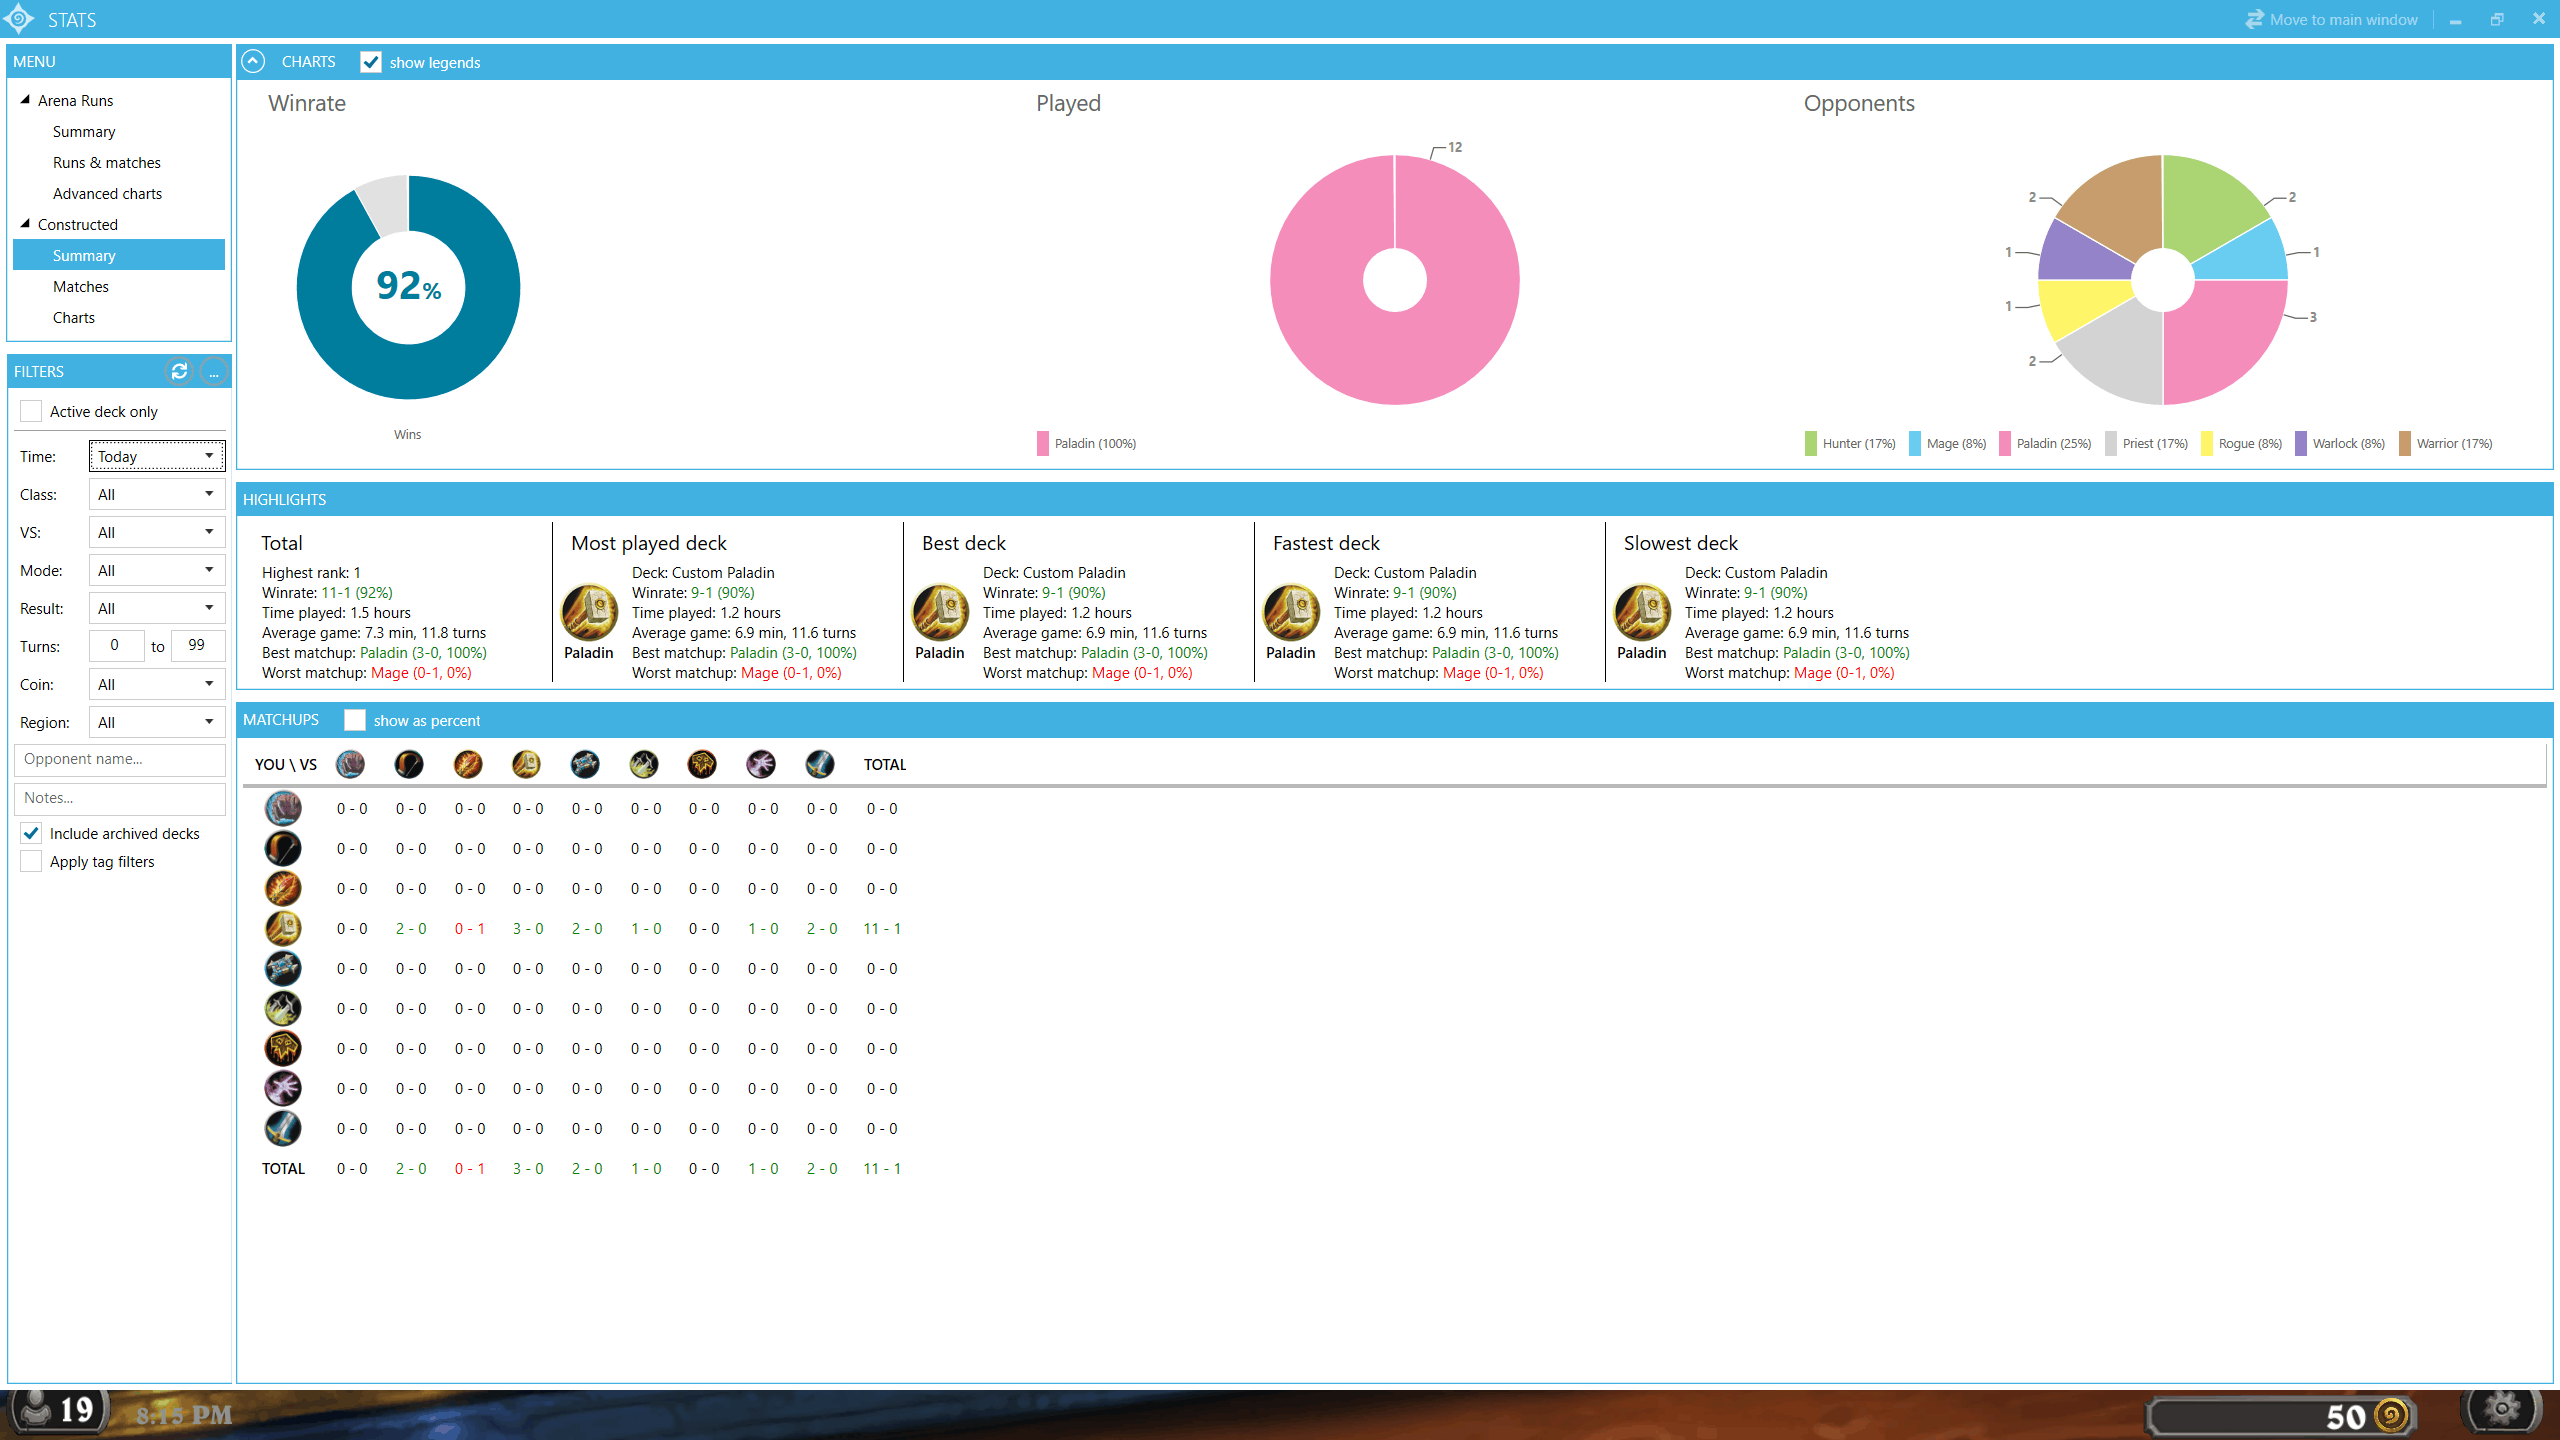2560x1440 pixels.
Task: Select Matches under Constructed
Action: [81, 286]
